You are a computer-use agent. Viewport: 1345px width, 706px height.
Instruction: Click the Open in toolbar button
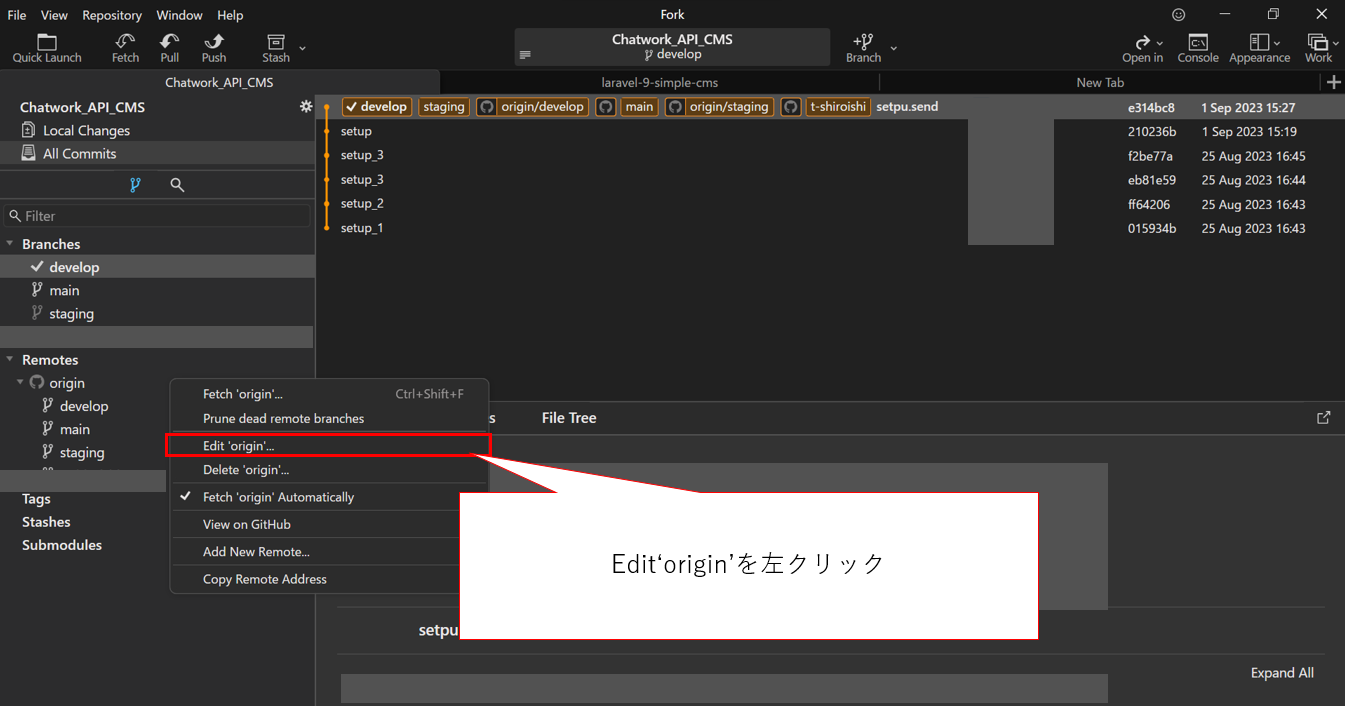[x=1143, y=48]
